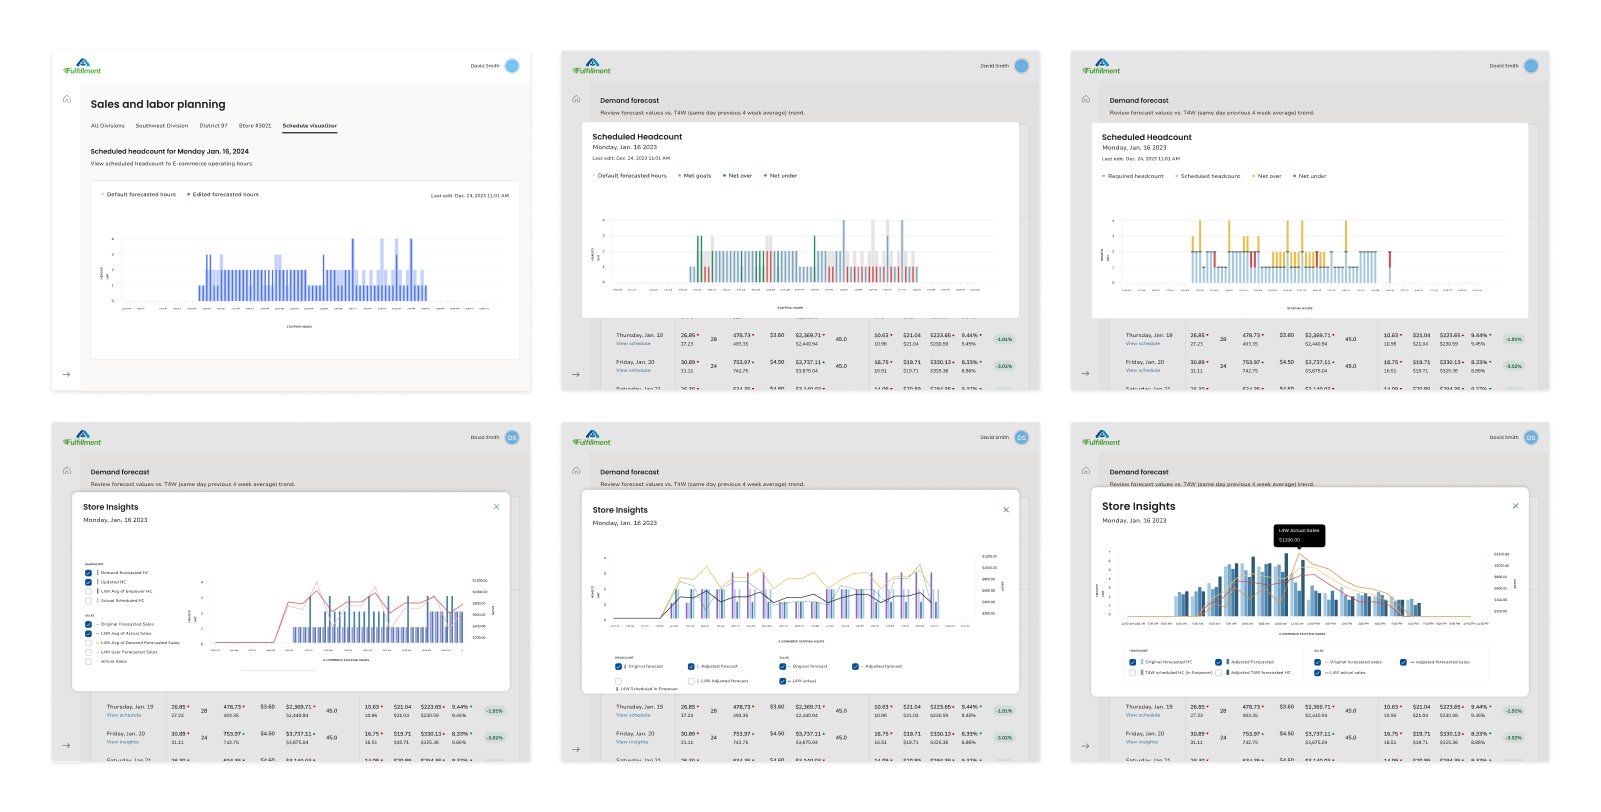Close Store Insights dialog showing L4W Actual Sales tooltip

pos(1515,506)
